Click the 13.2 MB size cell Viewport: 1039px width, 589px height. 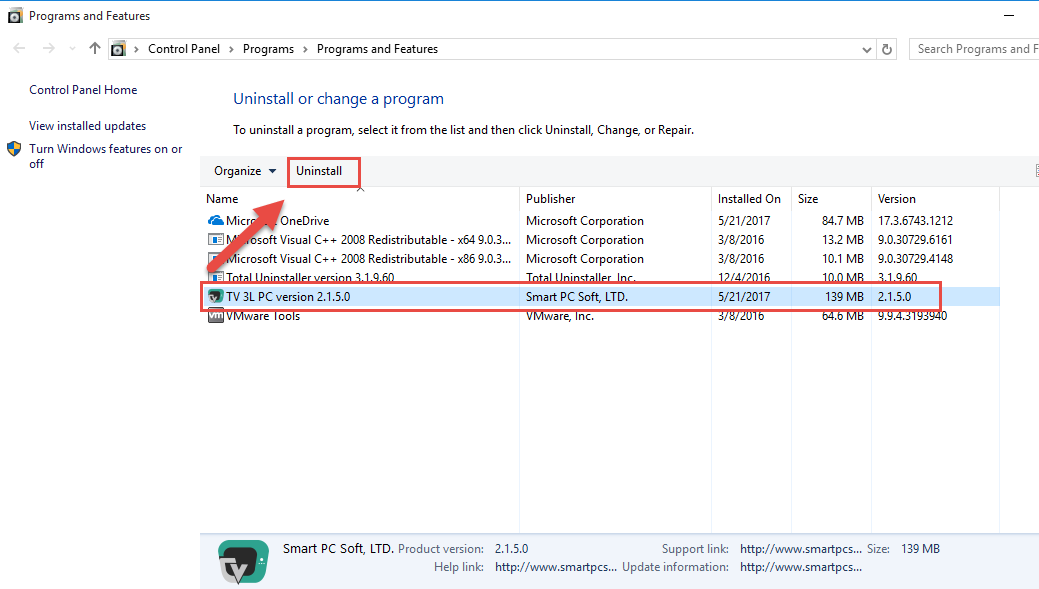click(843, 240)
